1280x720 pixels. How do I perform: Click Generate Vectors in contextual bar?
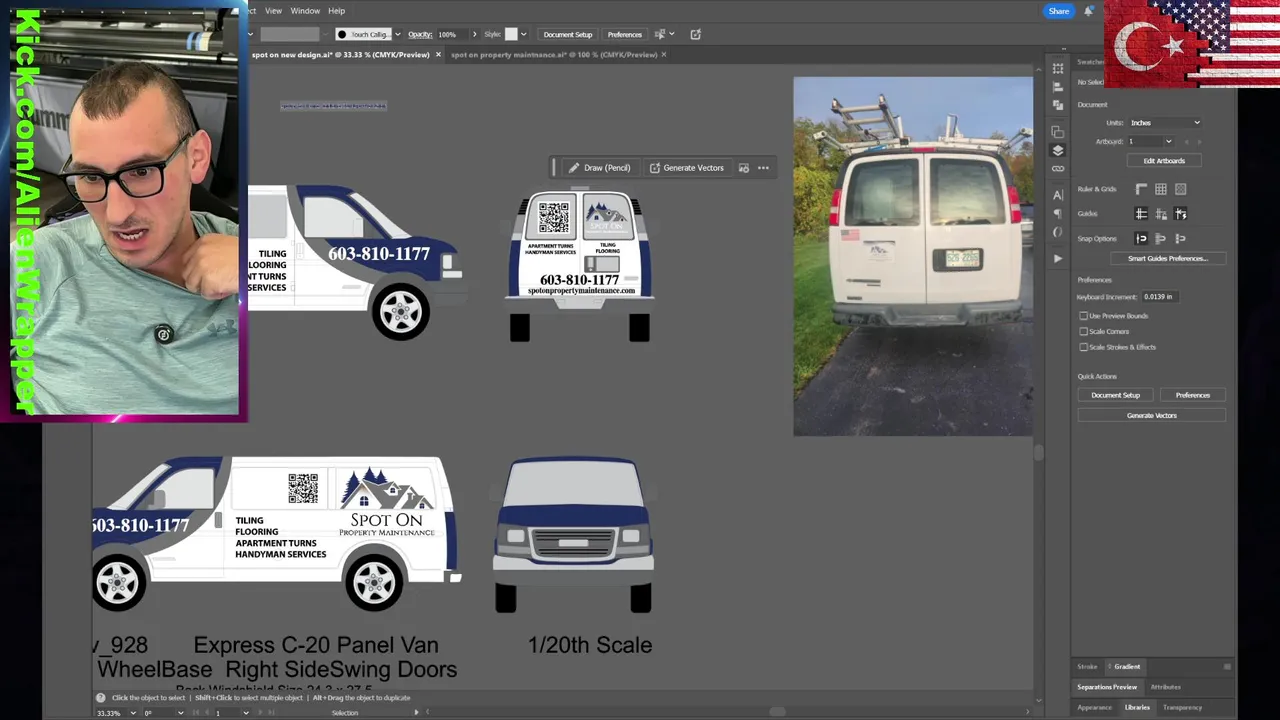point(686,168)
